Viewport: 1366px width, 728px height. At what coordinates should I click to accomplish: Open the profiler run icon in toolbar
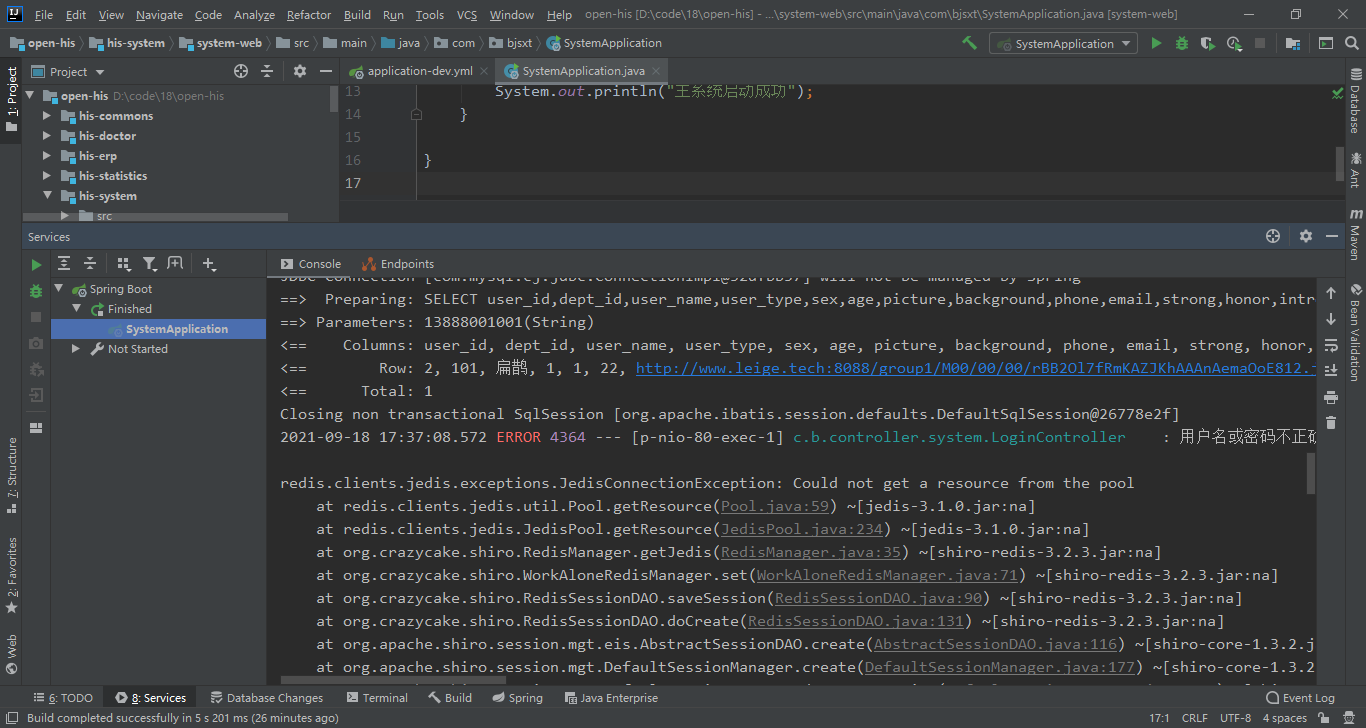(x=1234, y=43)
